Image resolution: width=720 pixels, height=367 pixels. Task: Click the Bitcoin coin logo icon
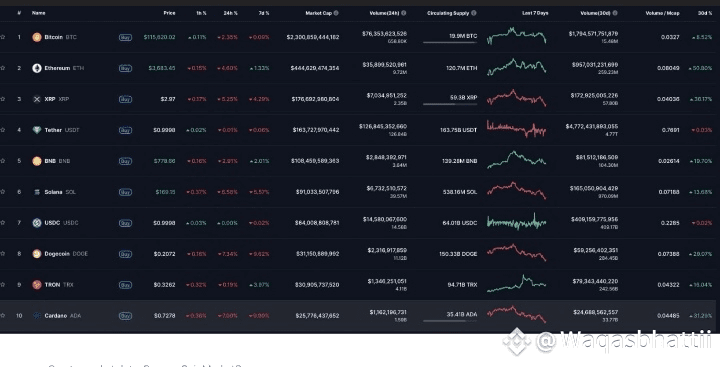pyautogui.click(x=37, y=37)
